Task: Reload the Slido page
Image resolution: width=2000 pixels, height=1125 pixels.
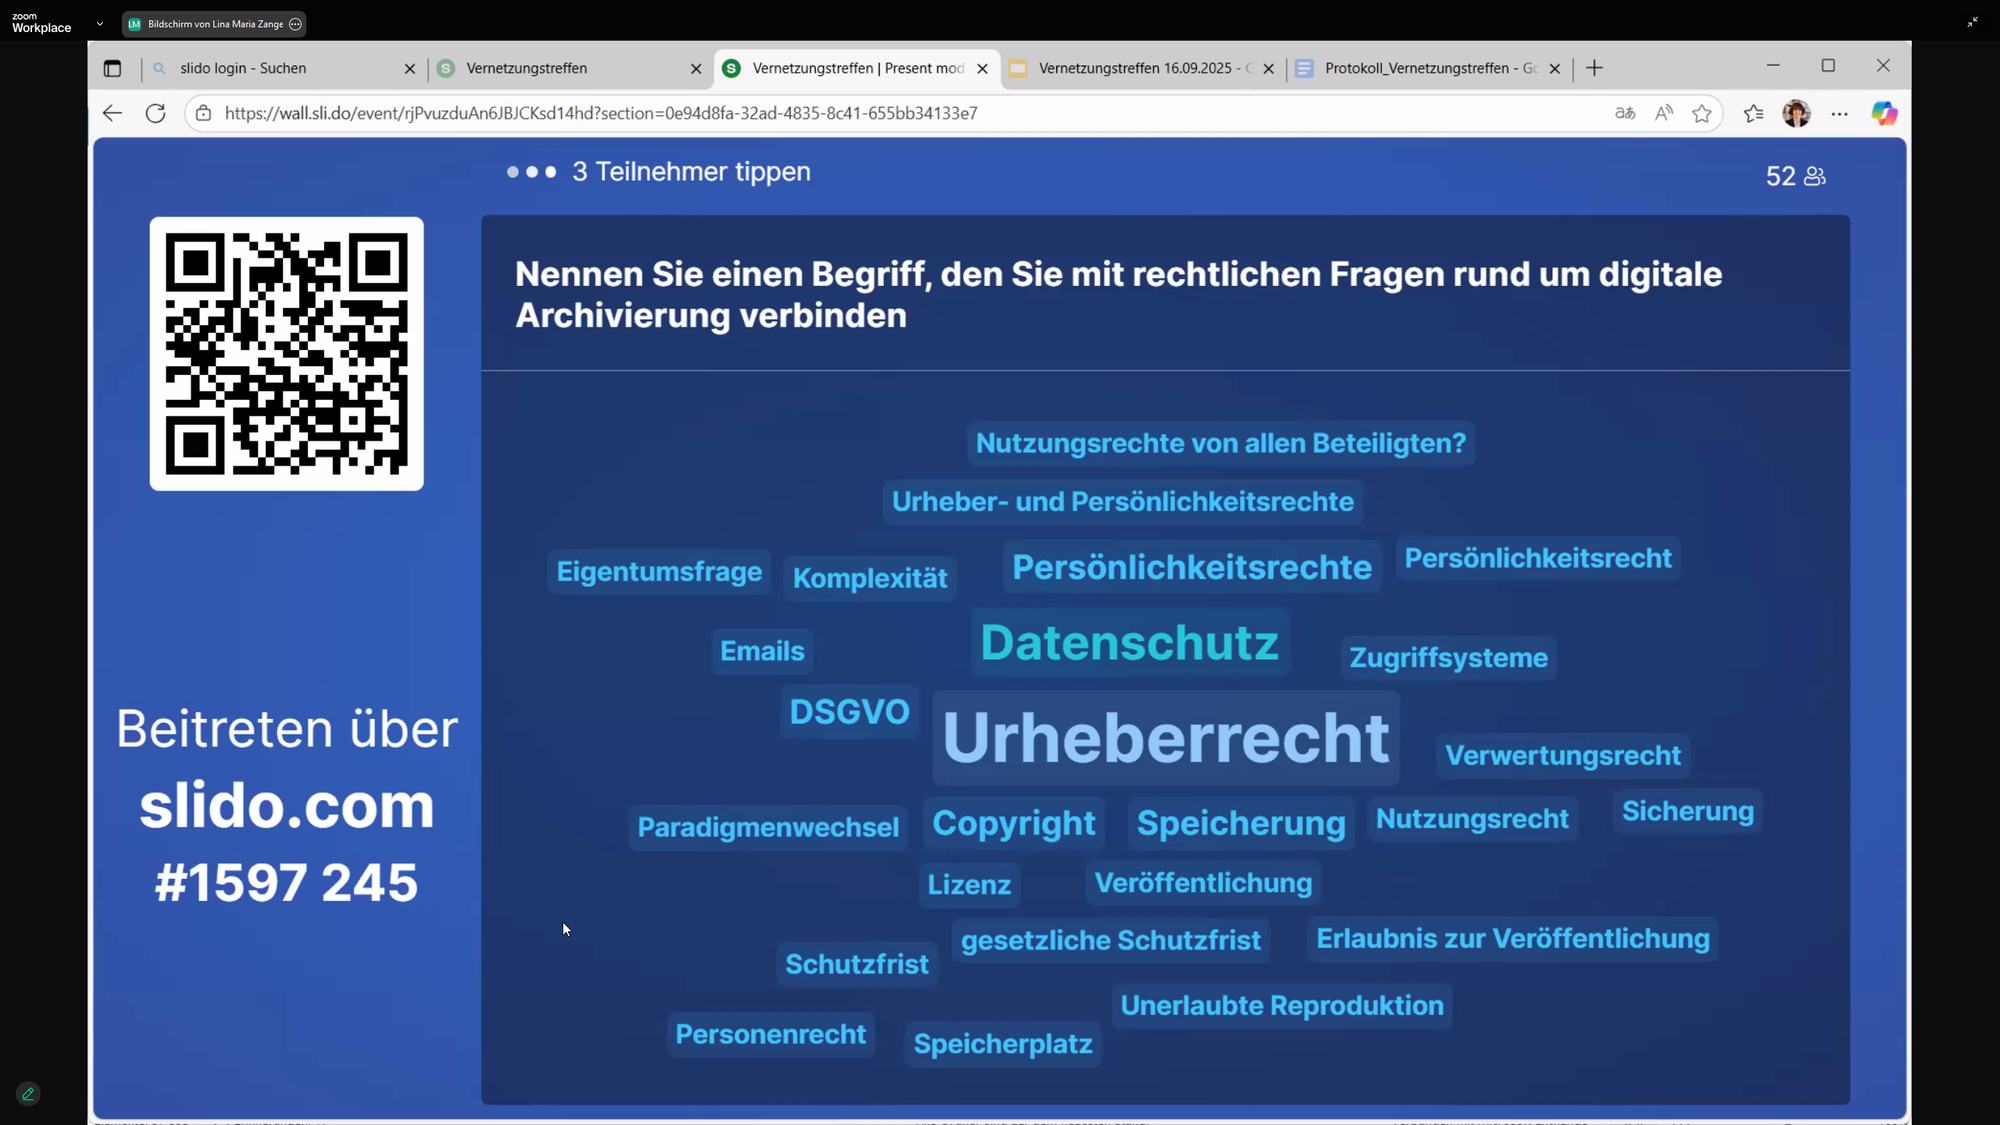Action: click(x=155, y=113)
